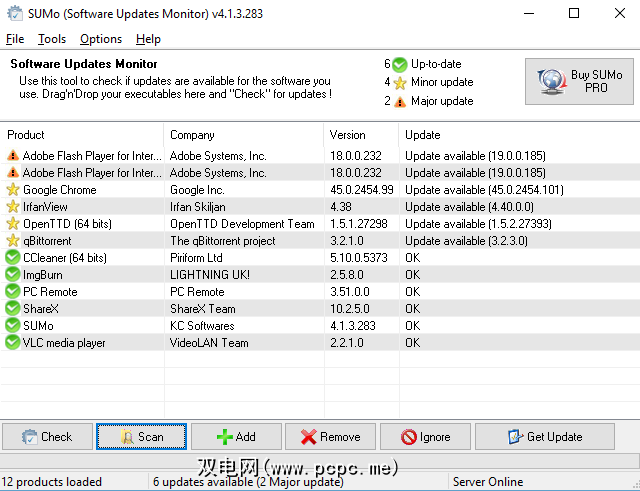Click the green check icon beside VLC media player
The image size is (640, 491).
coord(13,342)
